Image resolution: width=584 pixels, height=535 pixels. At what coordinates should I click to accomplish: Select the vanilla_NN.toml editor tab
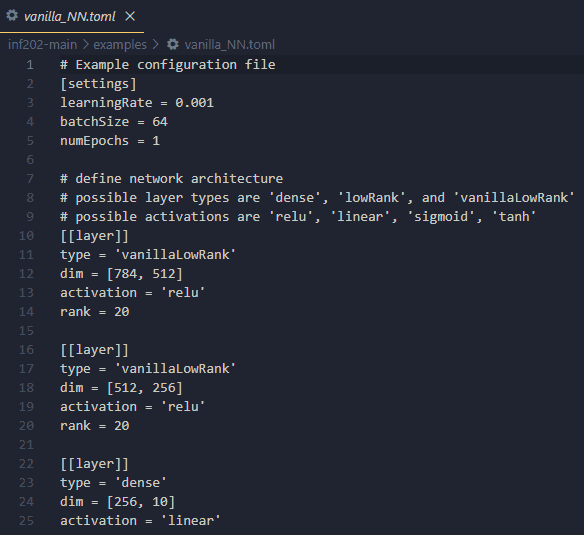point(72,16)
